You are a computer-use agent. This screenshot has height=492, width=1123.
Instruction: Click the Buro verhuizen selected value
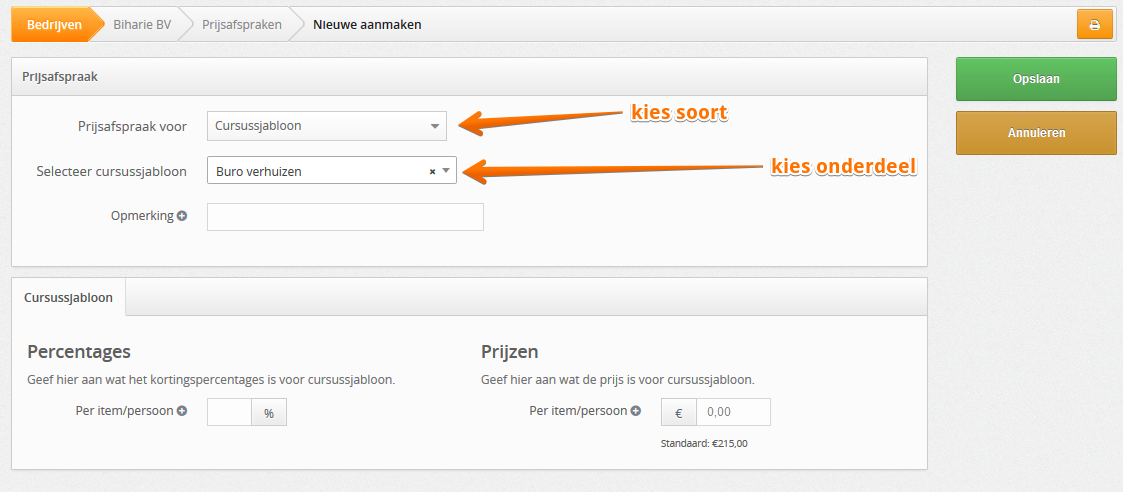click(259, 171)
